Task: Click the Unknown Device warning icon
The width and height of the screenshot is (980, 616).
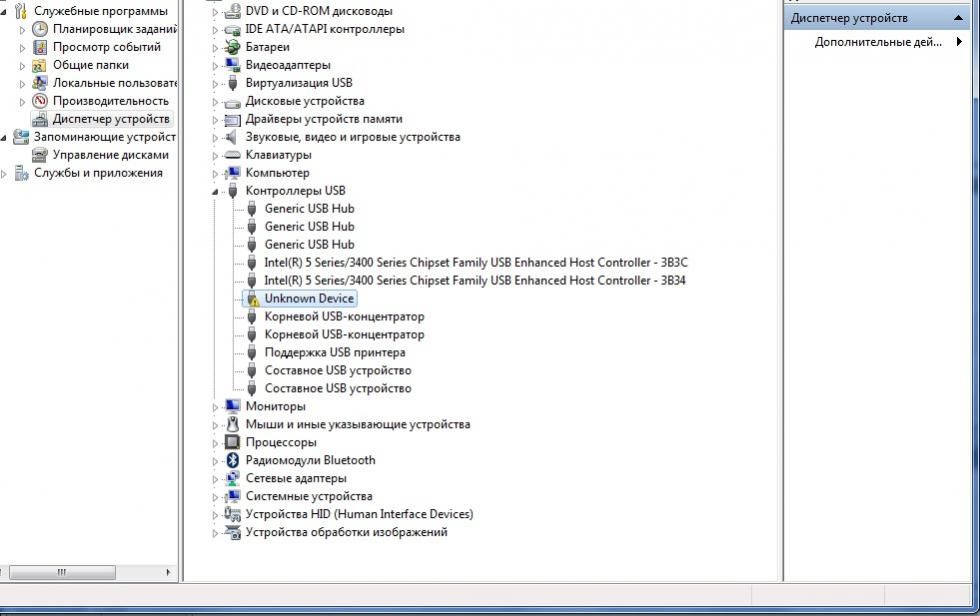Action: (252, 299)
